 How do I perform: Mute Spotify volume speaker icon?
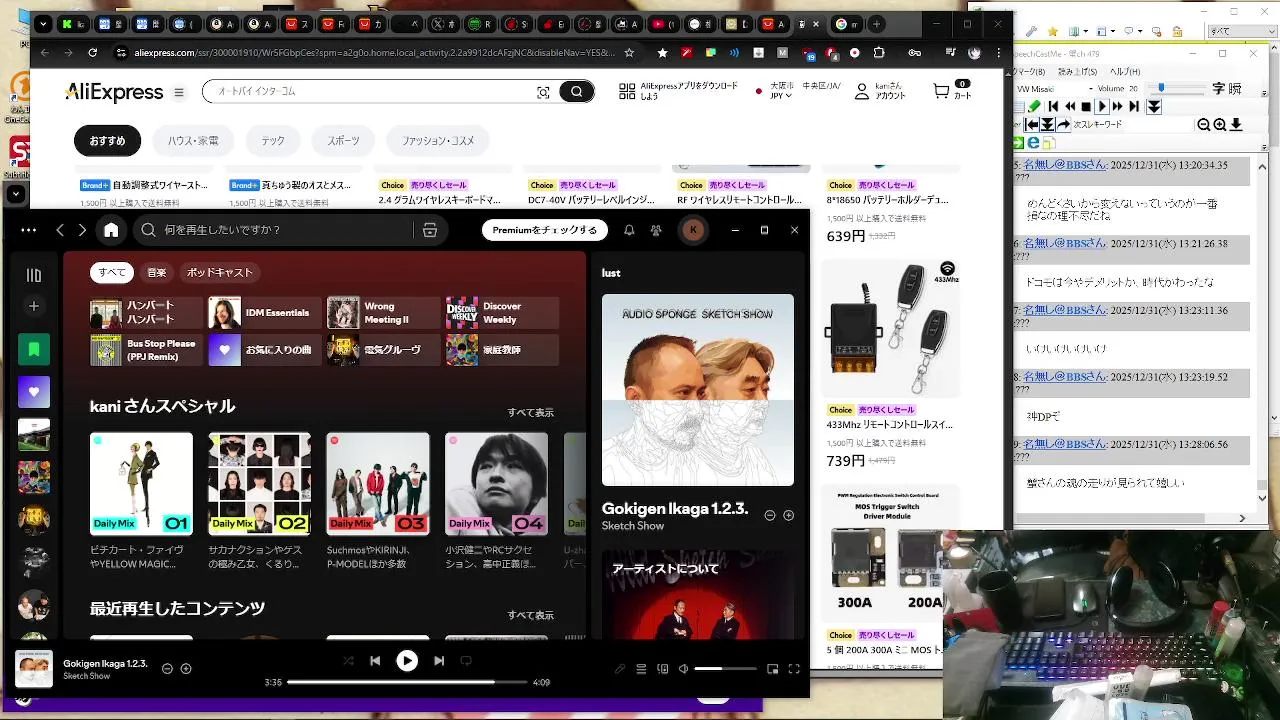pyautogui.click(x=684, y=669)
